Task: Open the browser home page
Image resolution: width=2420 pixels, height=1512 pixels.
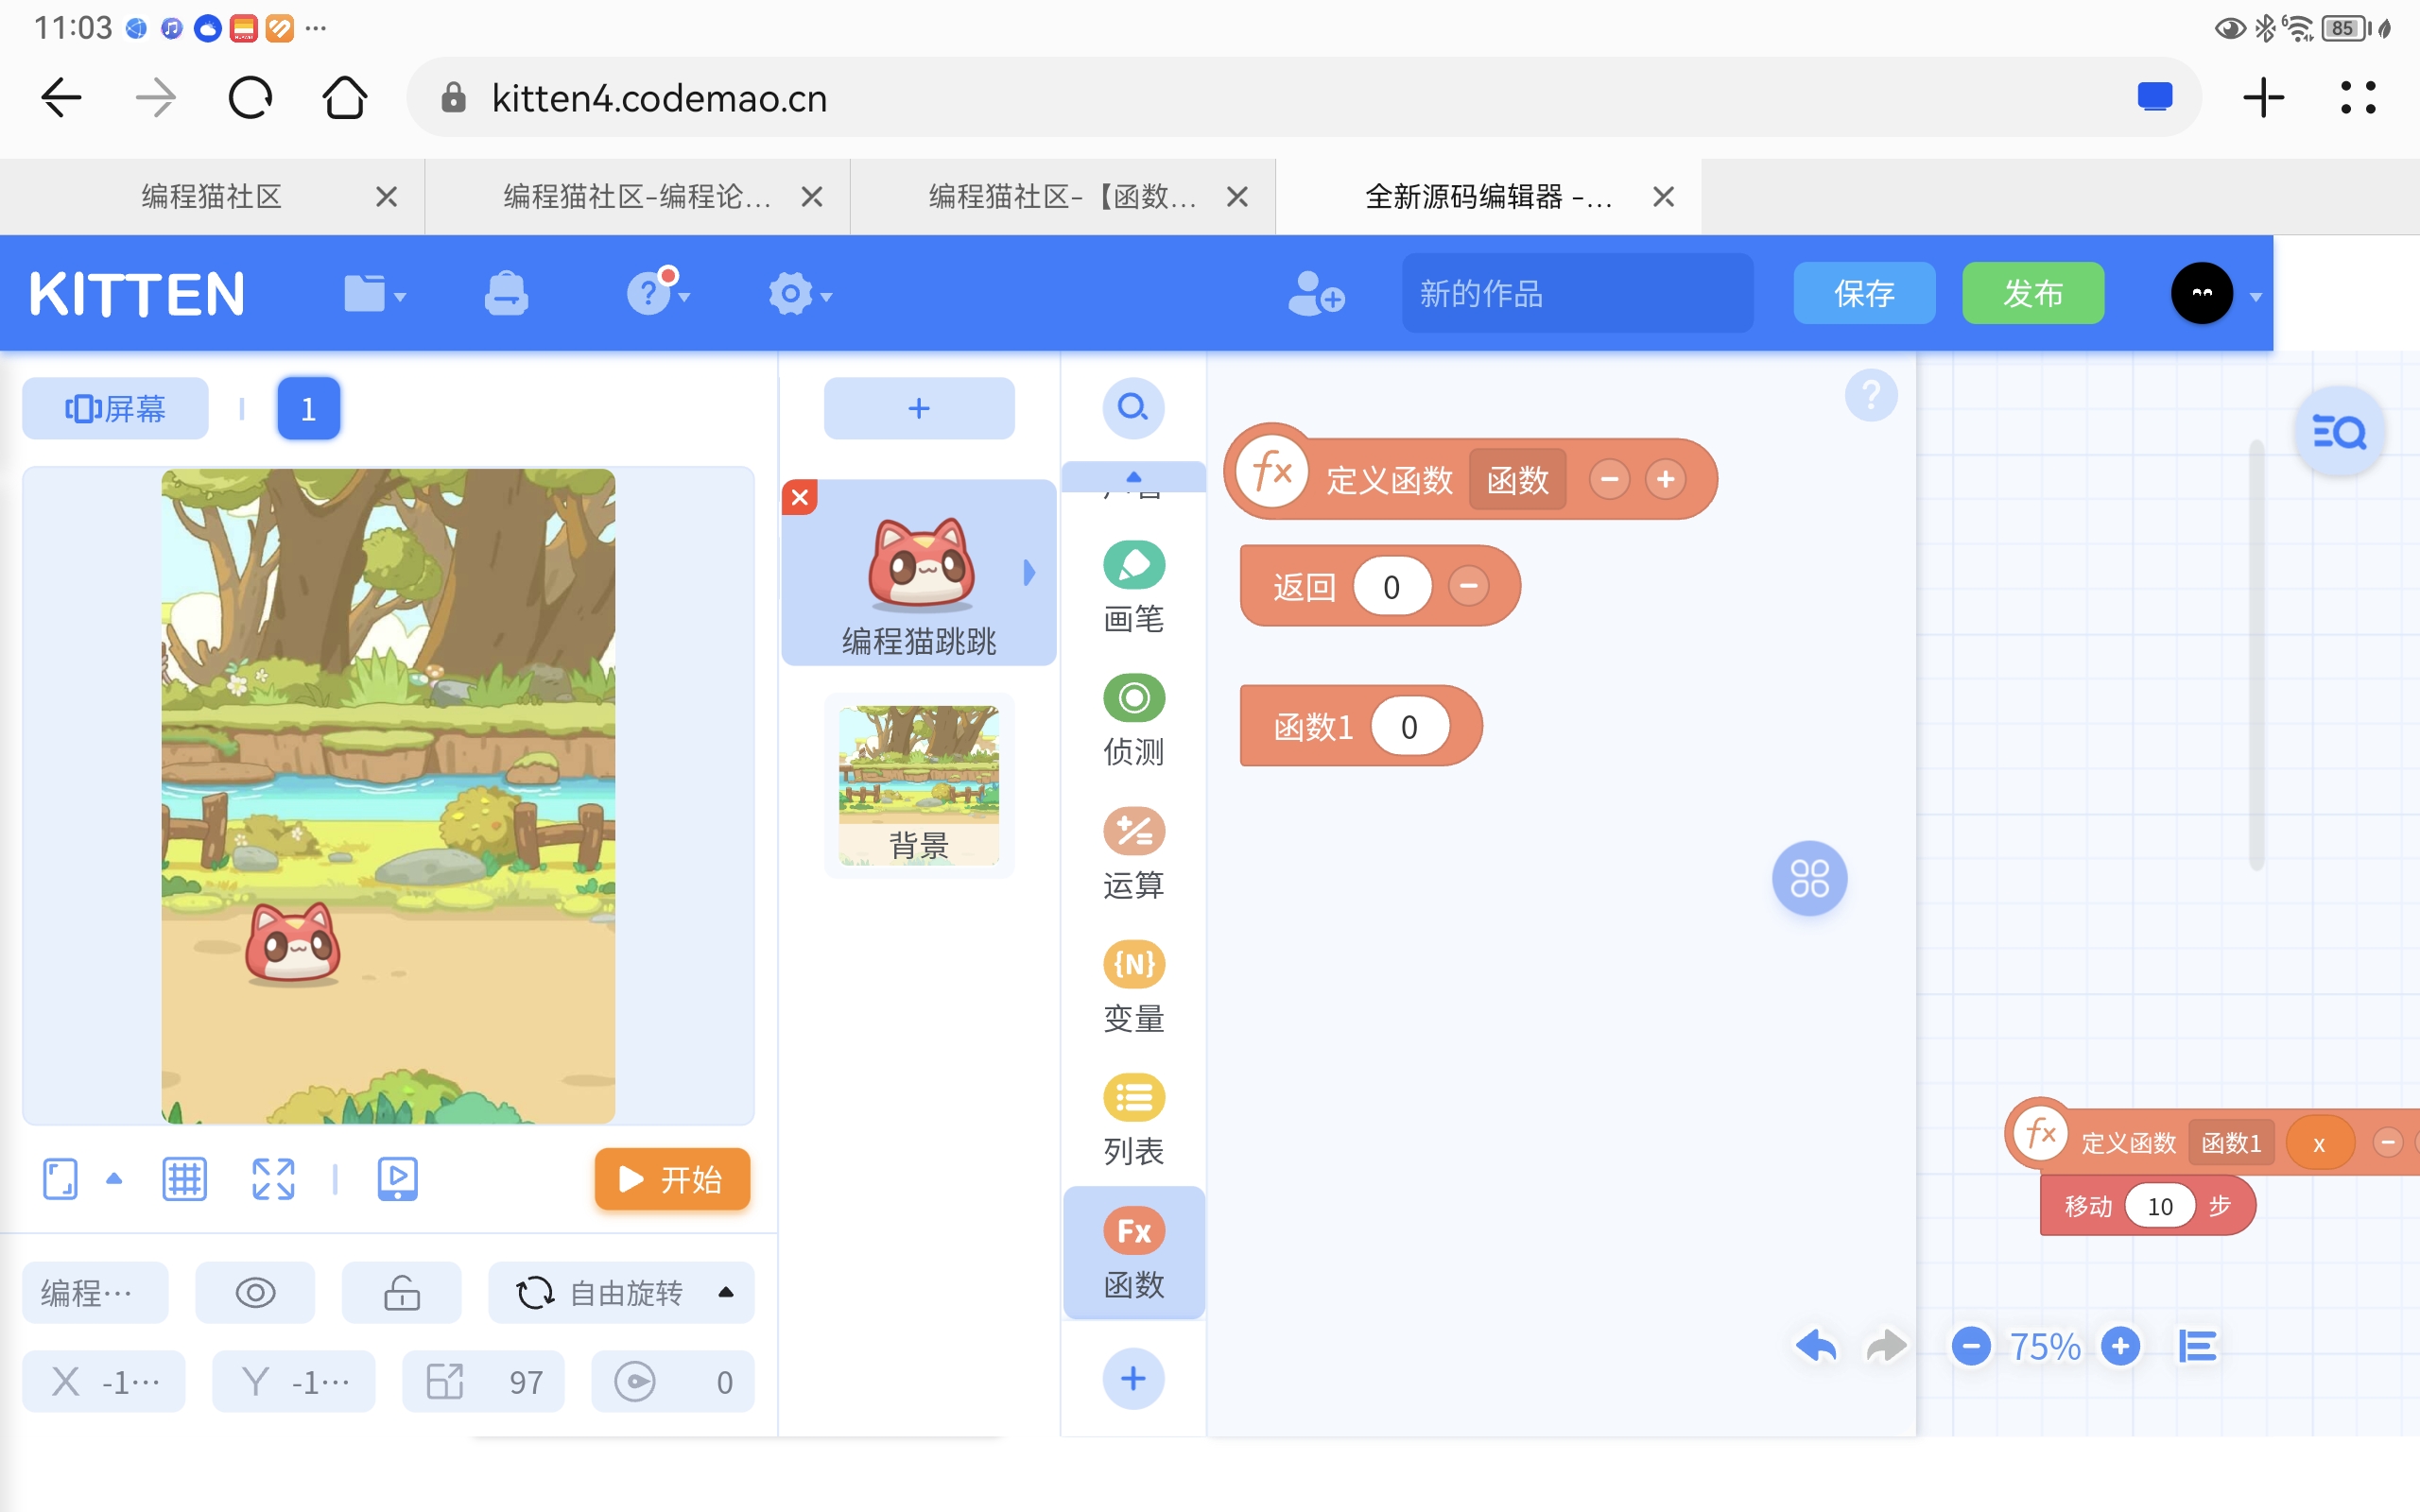Action: 345,98
